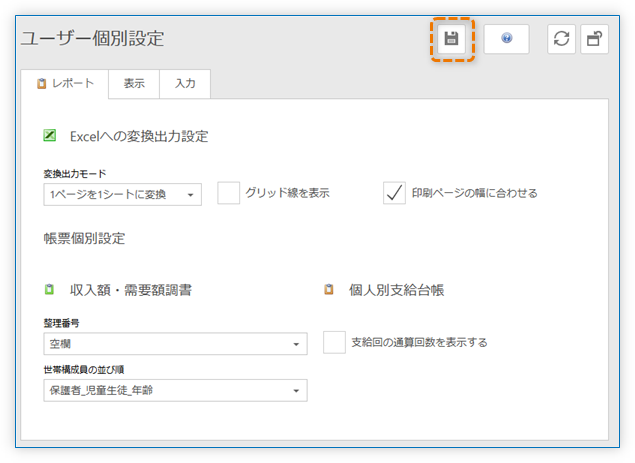
Task: Open the 世帯構成員の並び順 dropdown
Action: (x=175, y=390)
